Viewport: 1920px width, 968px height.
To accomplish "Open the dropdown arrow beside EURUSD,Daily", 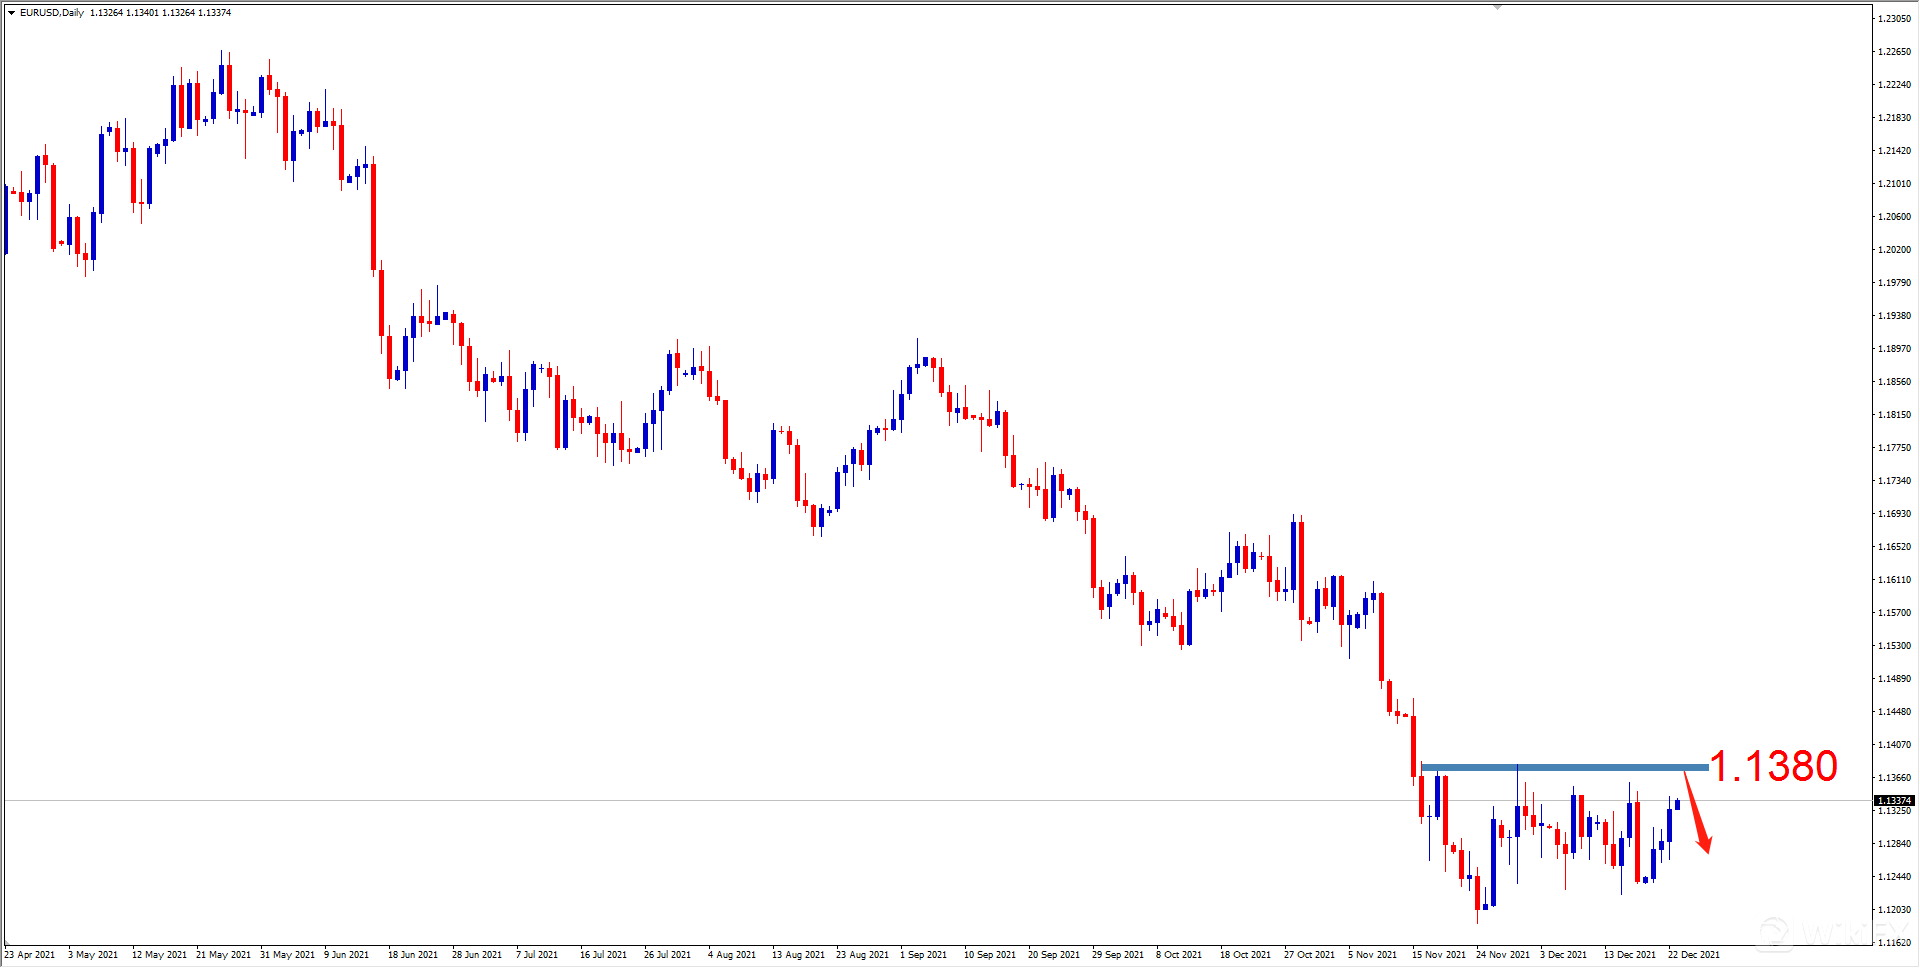I will (x=11, y=13).
